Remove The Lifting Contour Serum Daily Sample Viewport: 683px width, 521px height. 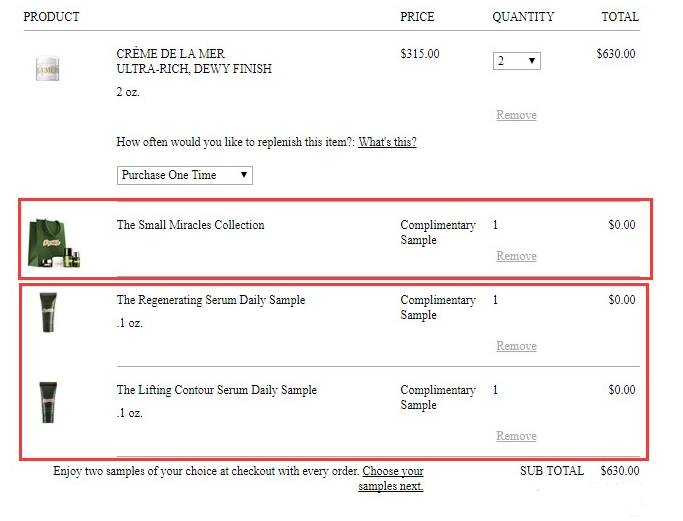tap(516, 436)
